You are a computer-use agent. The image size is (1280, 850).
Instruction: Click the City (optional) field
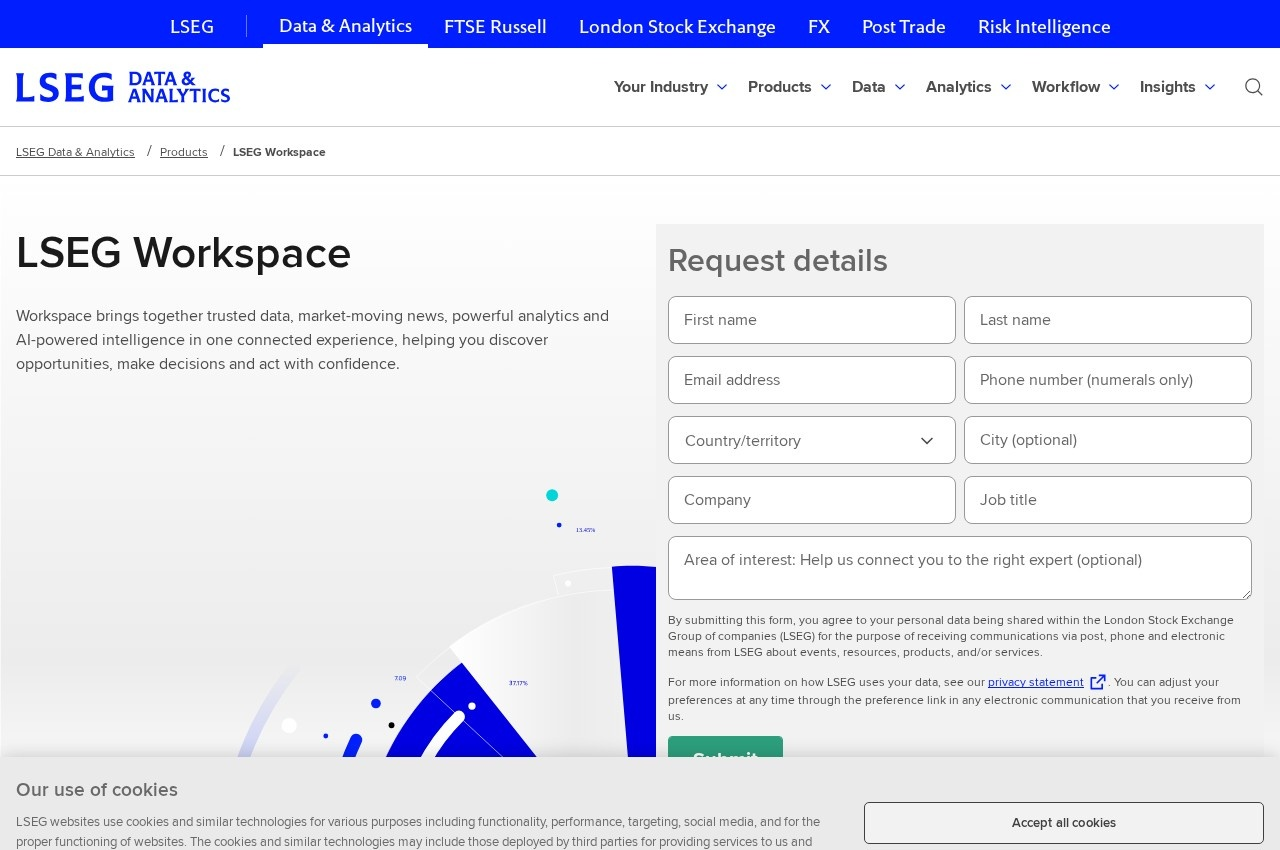1108,440
